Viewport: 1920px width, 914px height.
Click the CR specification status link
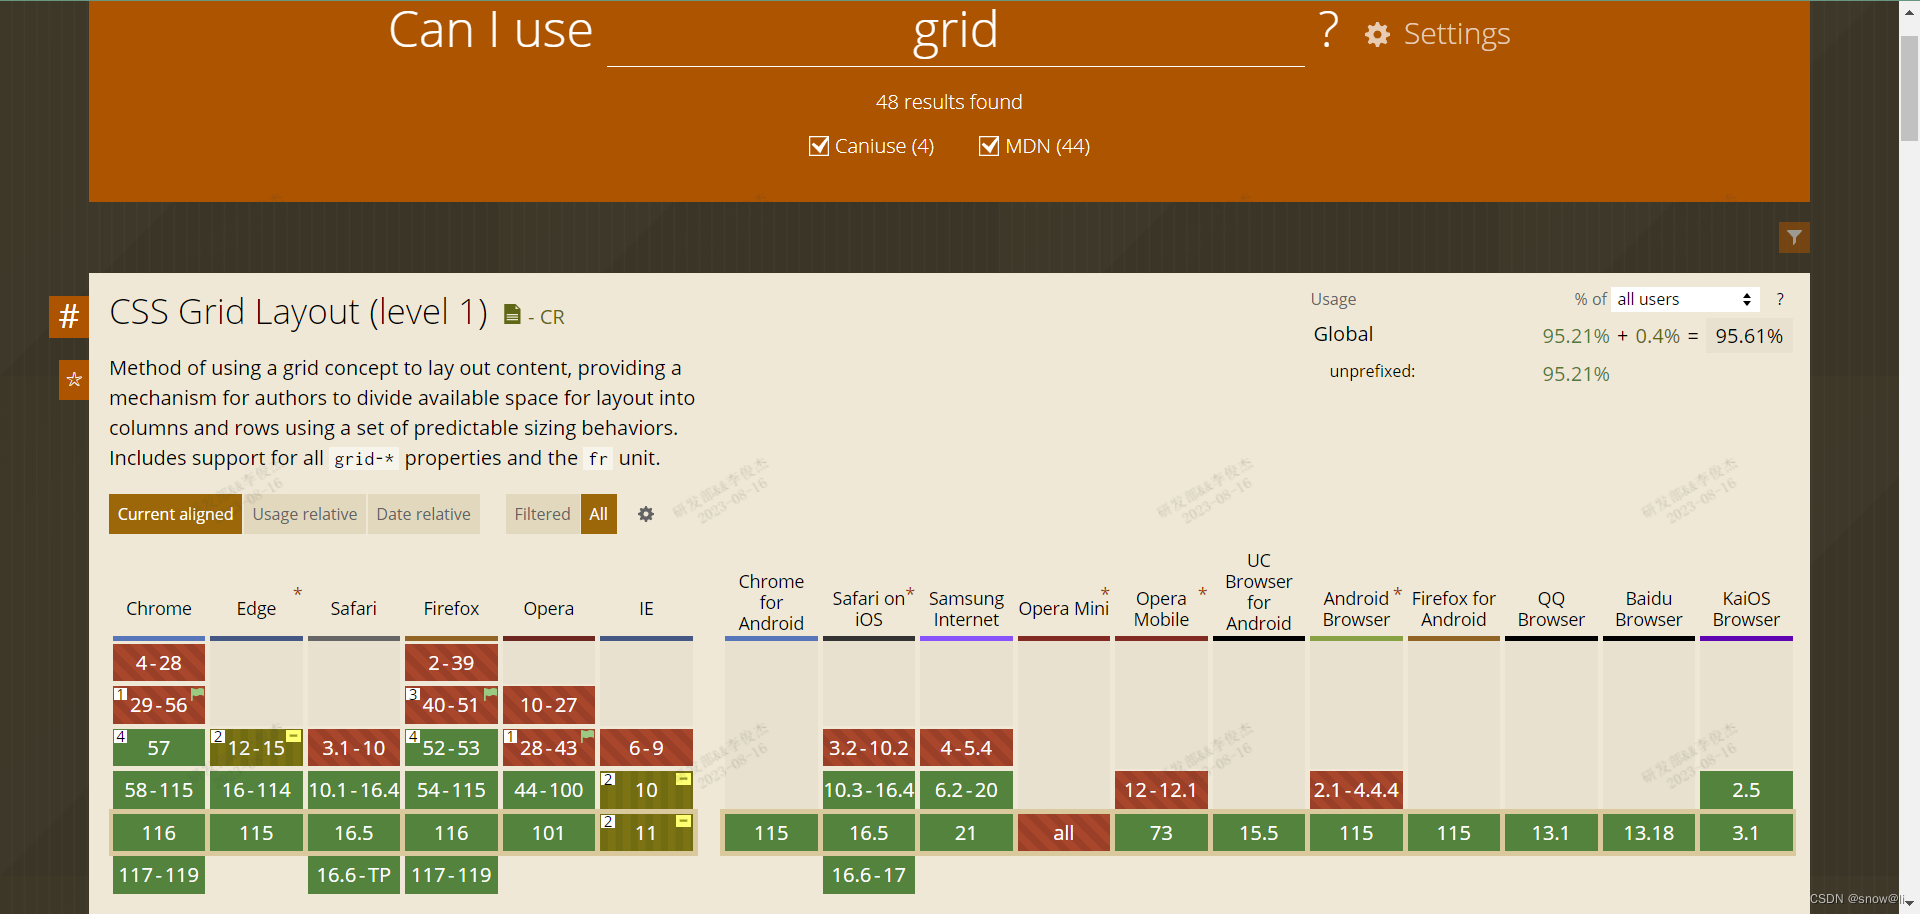pyautogui.click(x=553, y=317)
